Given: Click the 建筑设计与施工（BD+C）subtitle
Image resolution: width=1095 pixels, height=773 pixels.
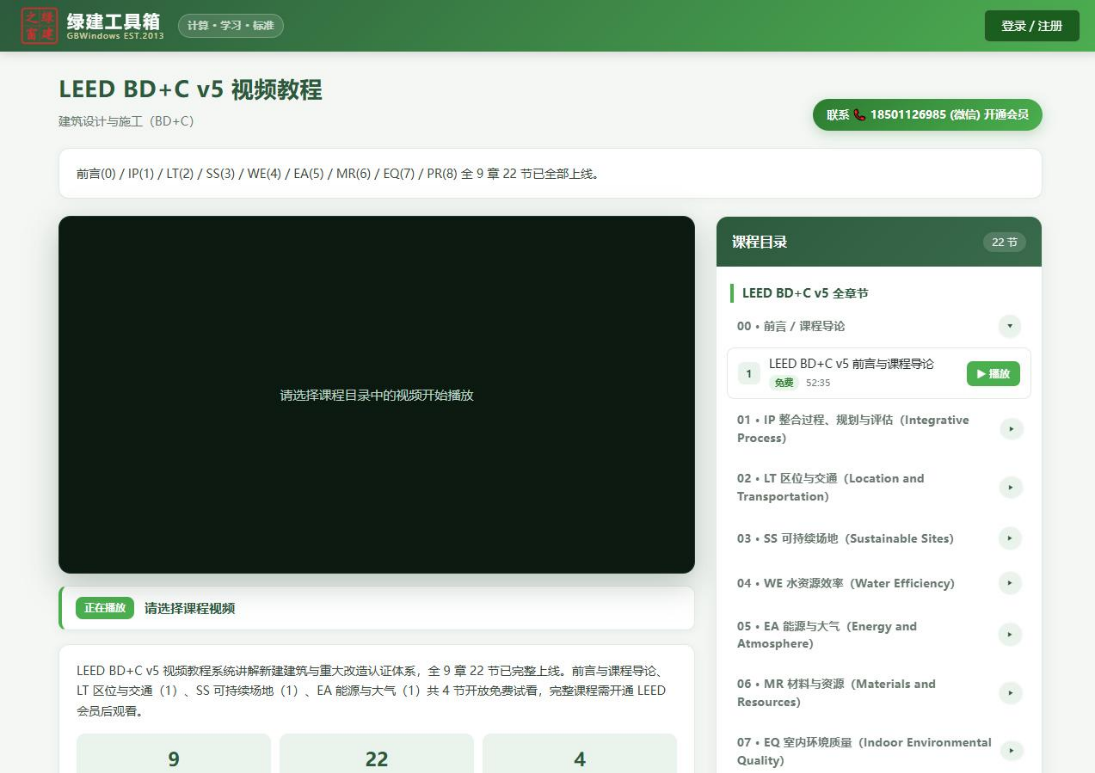Looking at the screenshot, I should coord(126,122).
